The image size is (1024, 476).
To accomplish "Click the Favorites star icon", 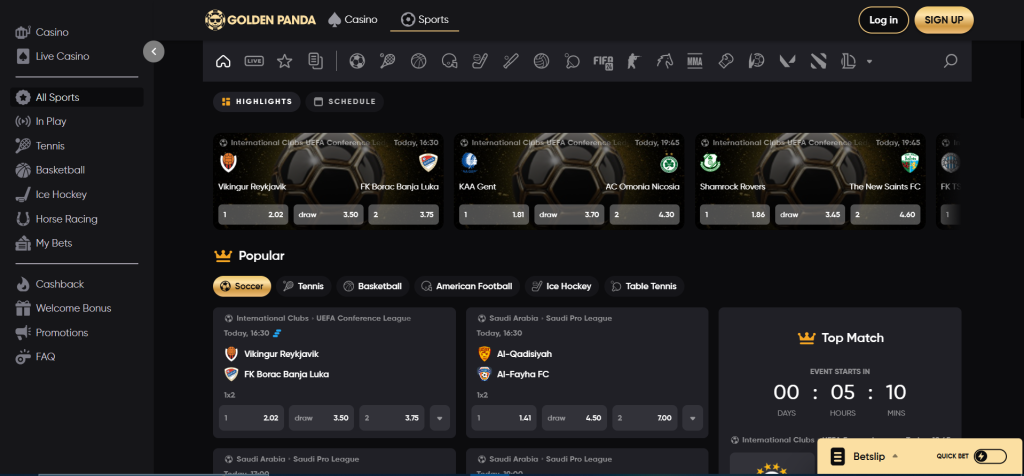I will pyautogui.click(x=284, y=62).
